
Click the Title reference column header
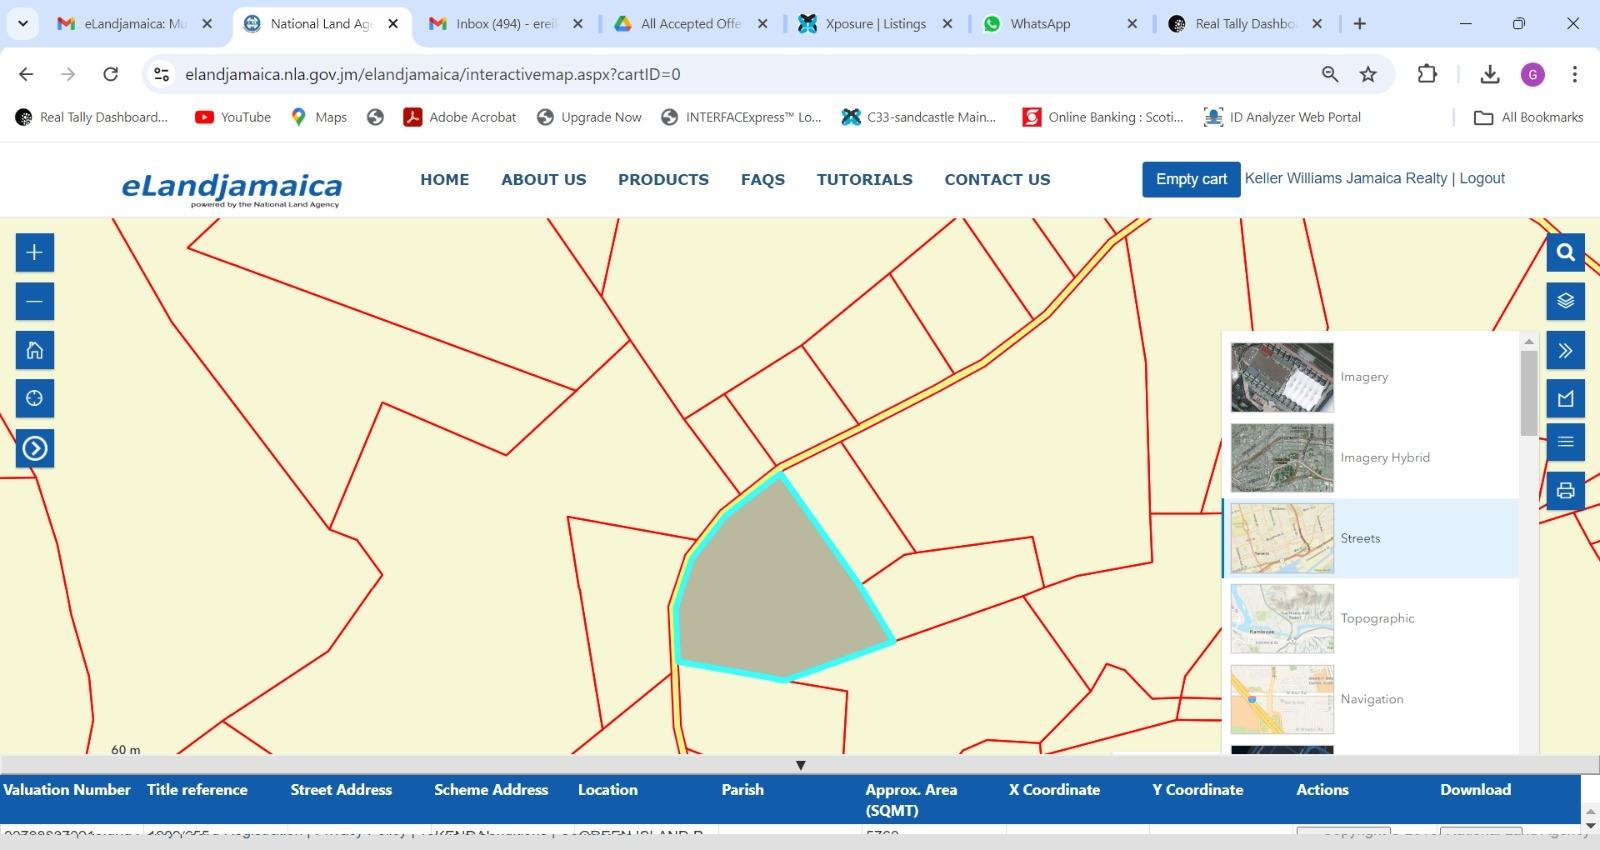coord(197,790)
